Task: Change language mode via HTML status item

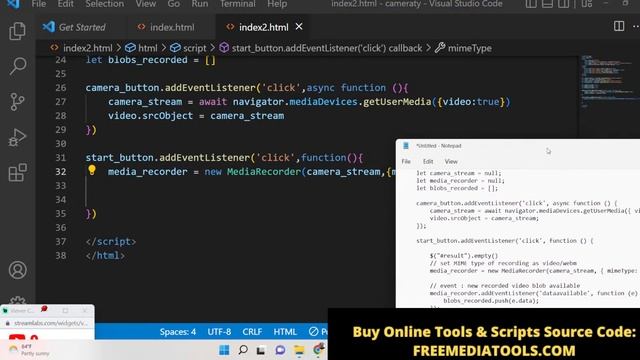Action: pos(285,332)
